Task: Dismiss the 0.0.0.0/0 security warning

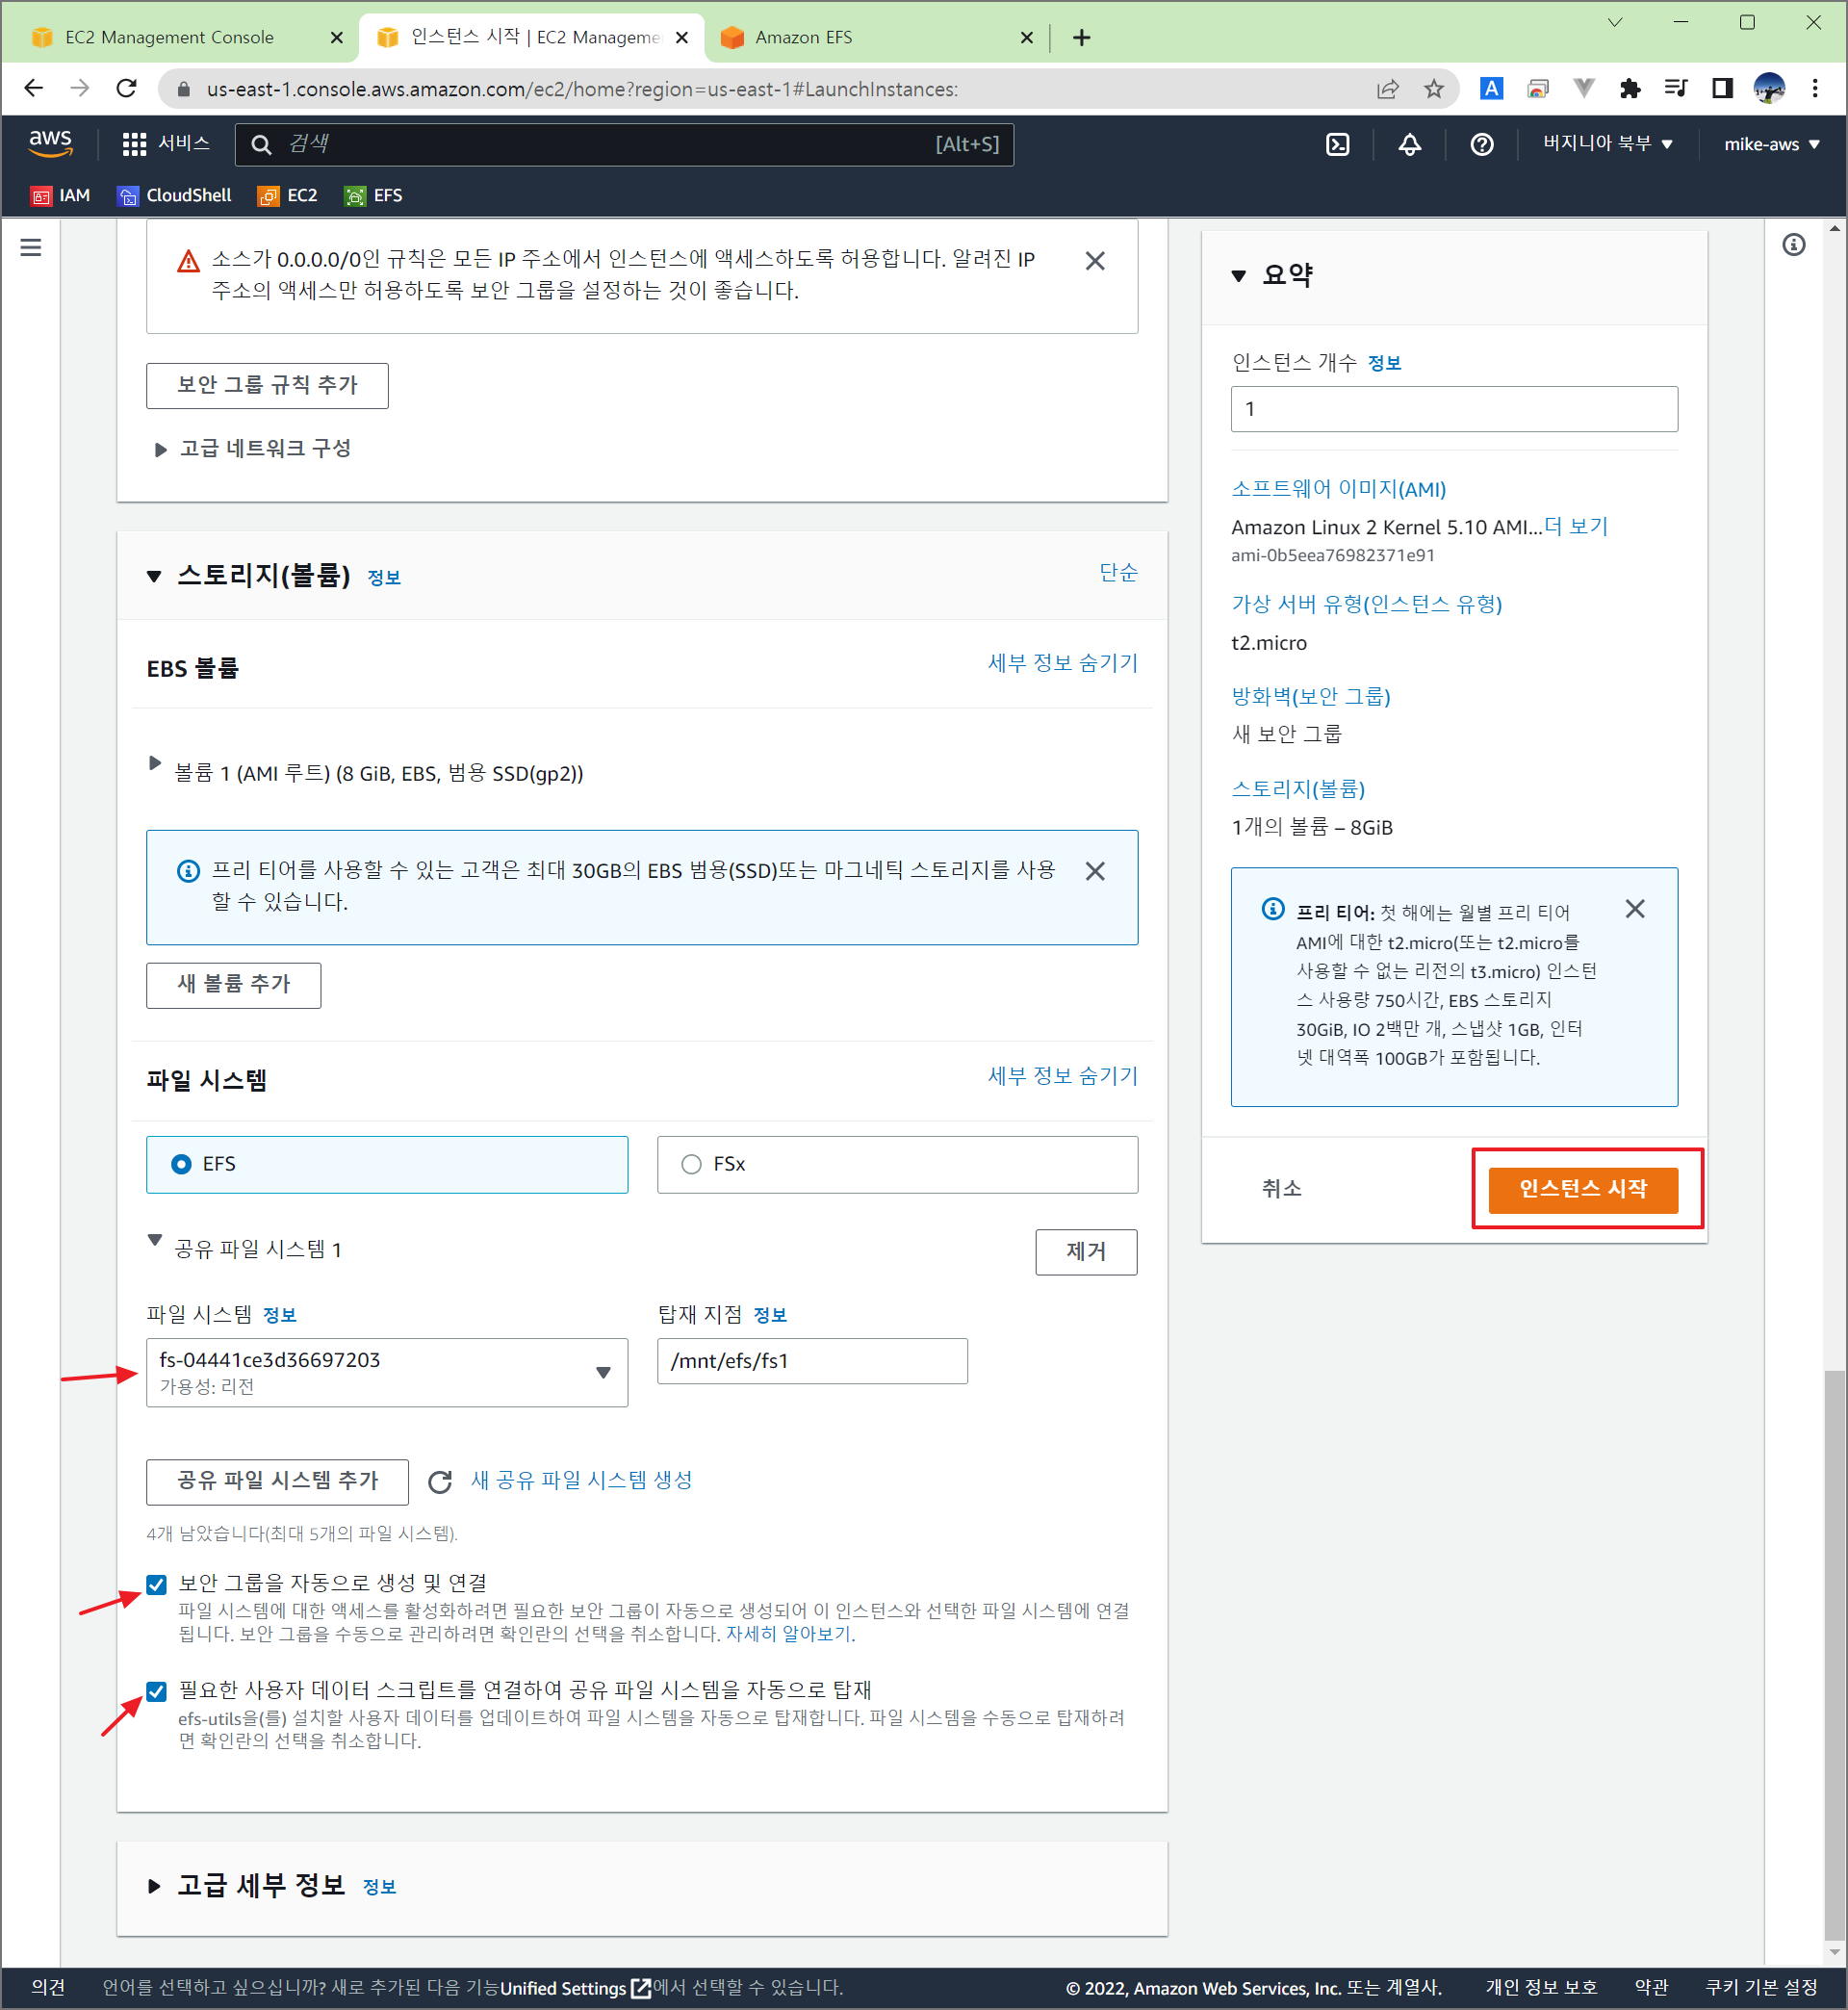Action: click(1095, 261)
